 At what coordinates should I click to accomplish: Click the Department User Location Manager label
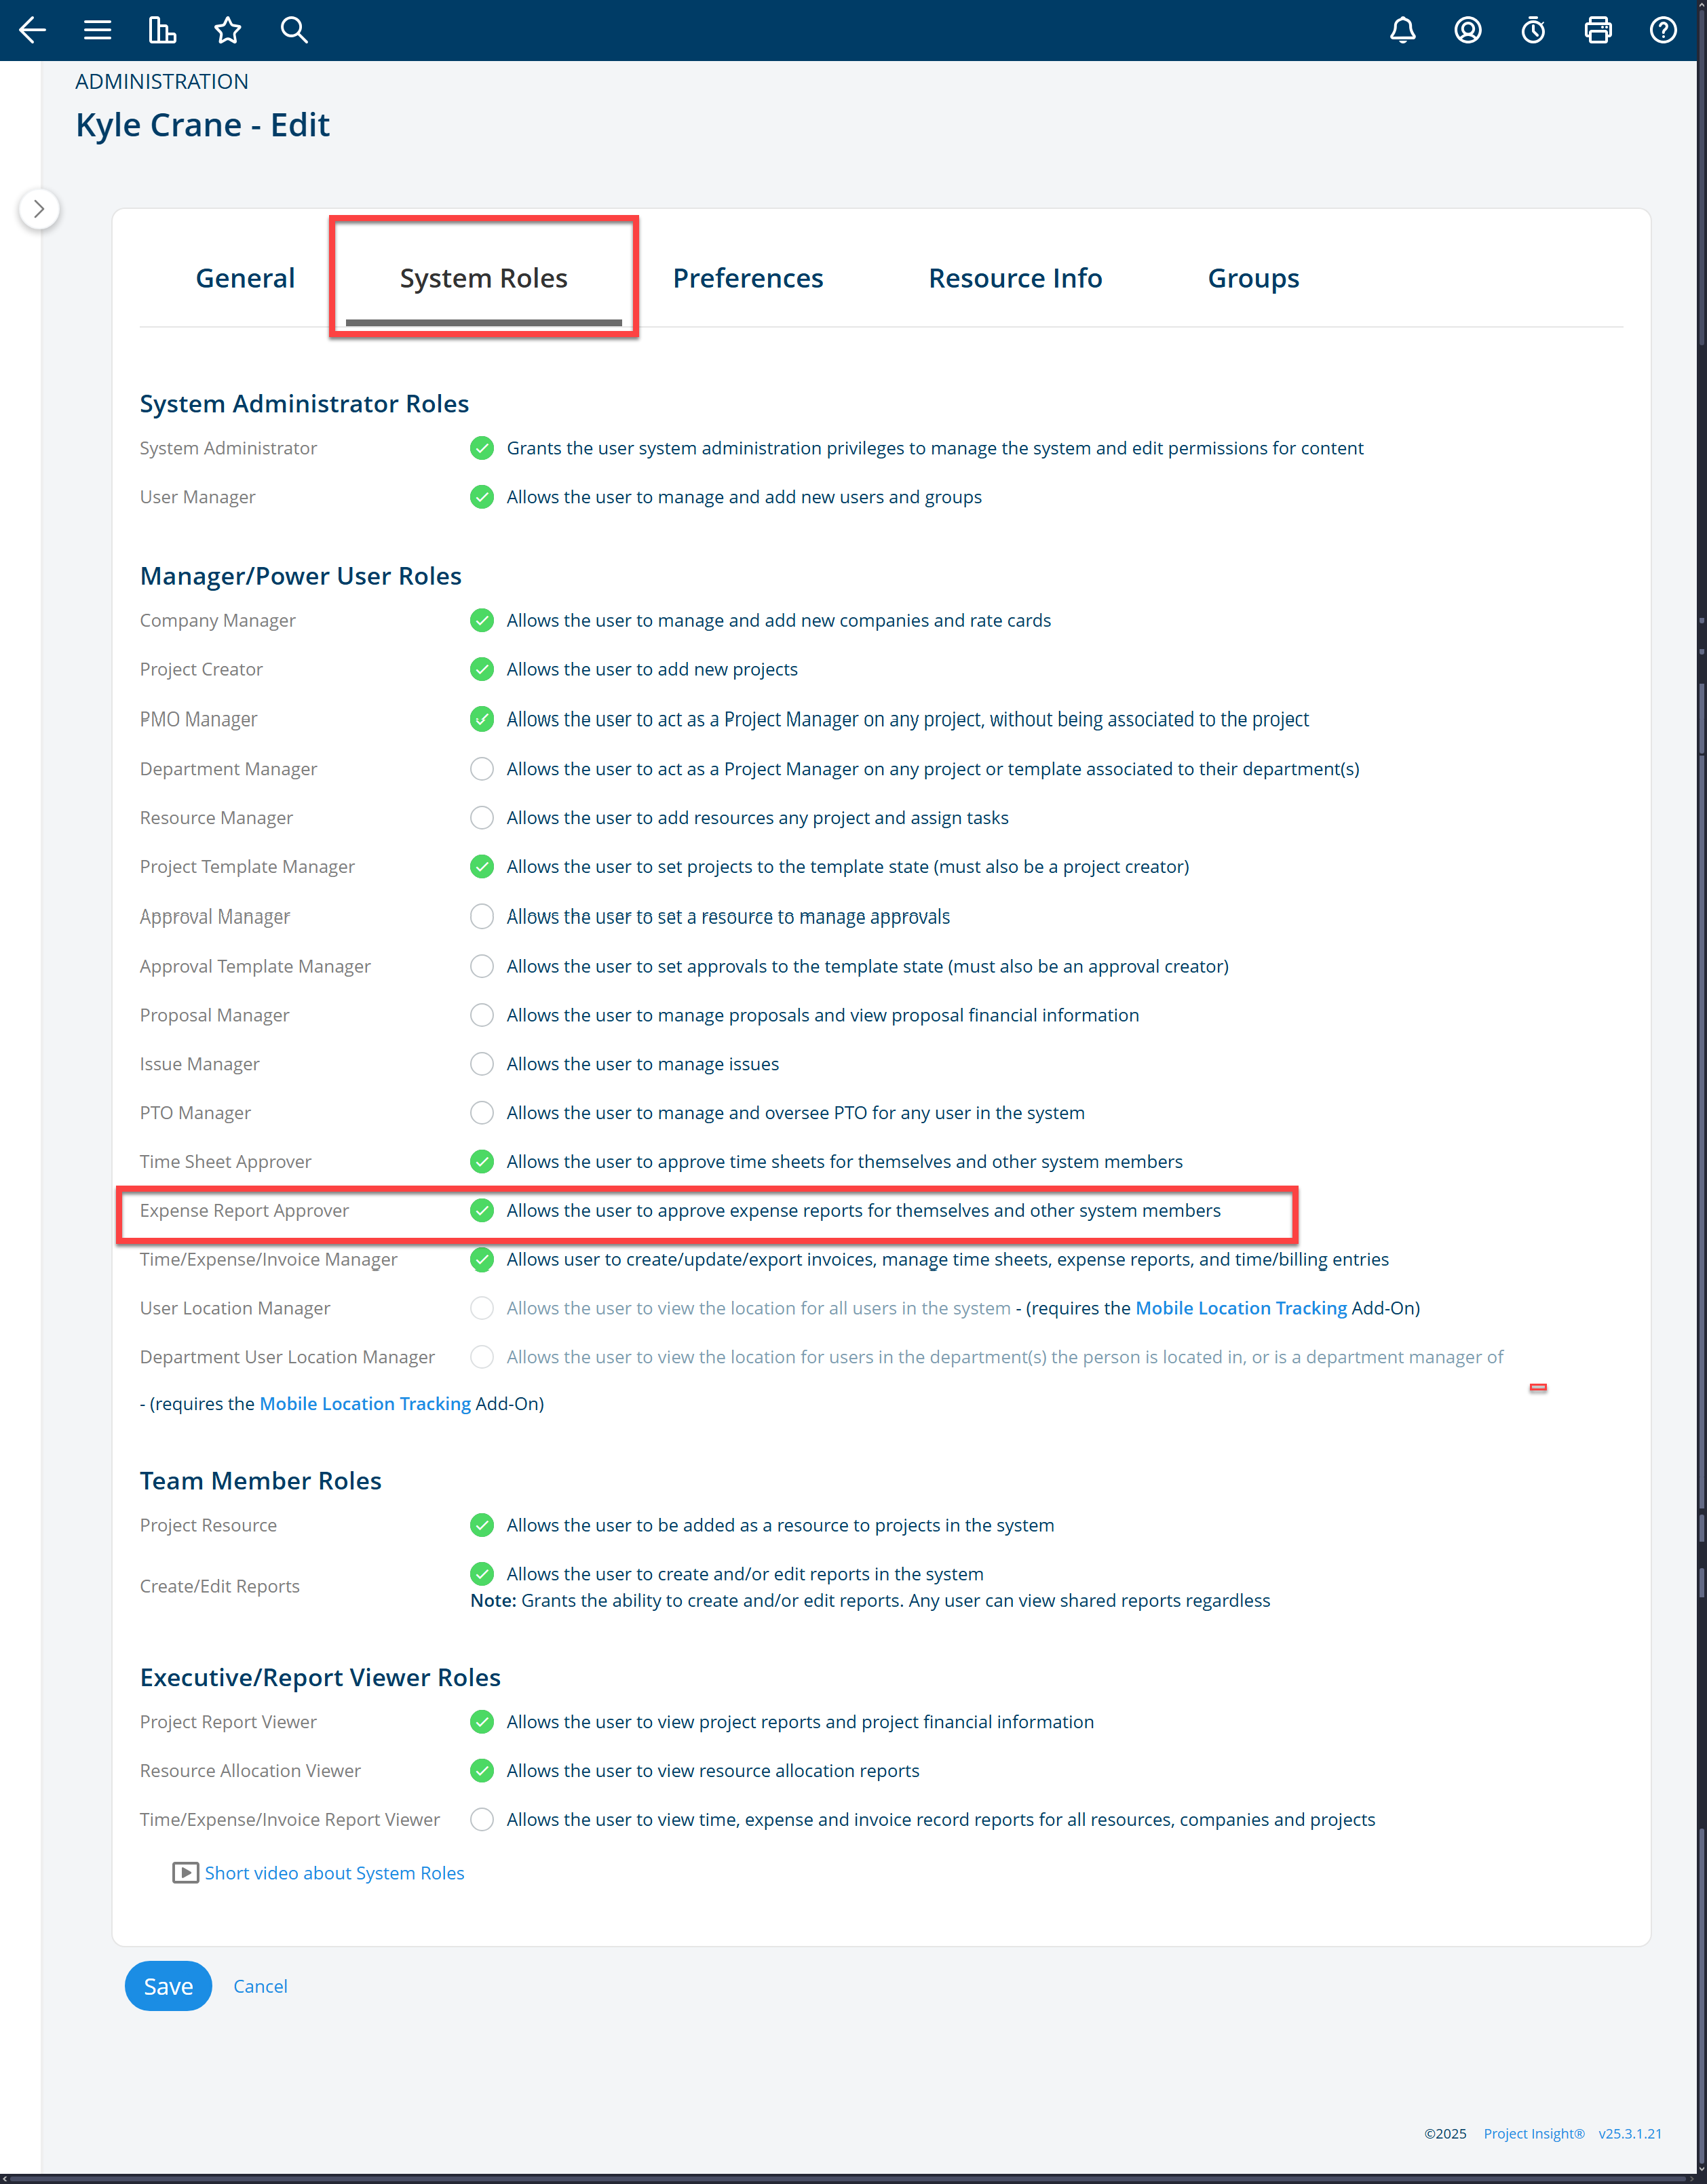tap(287, 1357)
